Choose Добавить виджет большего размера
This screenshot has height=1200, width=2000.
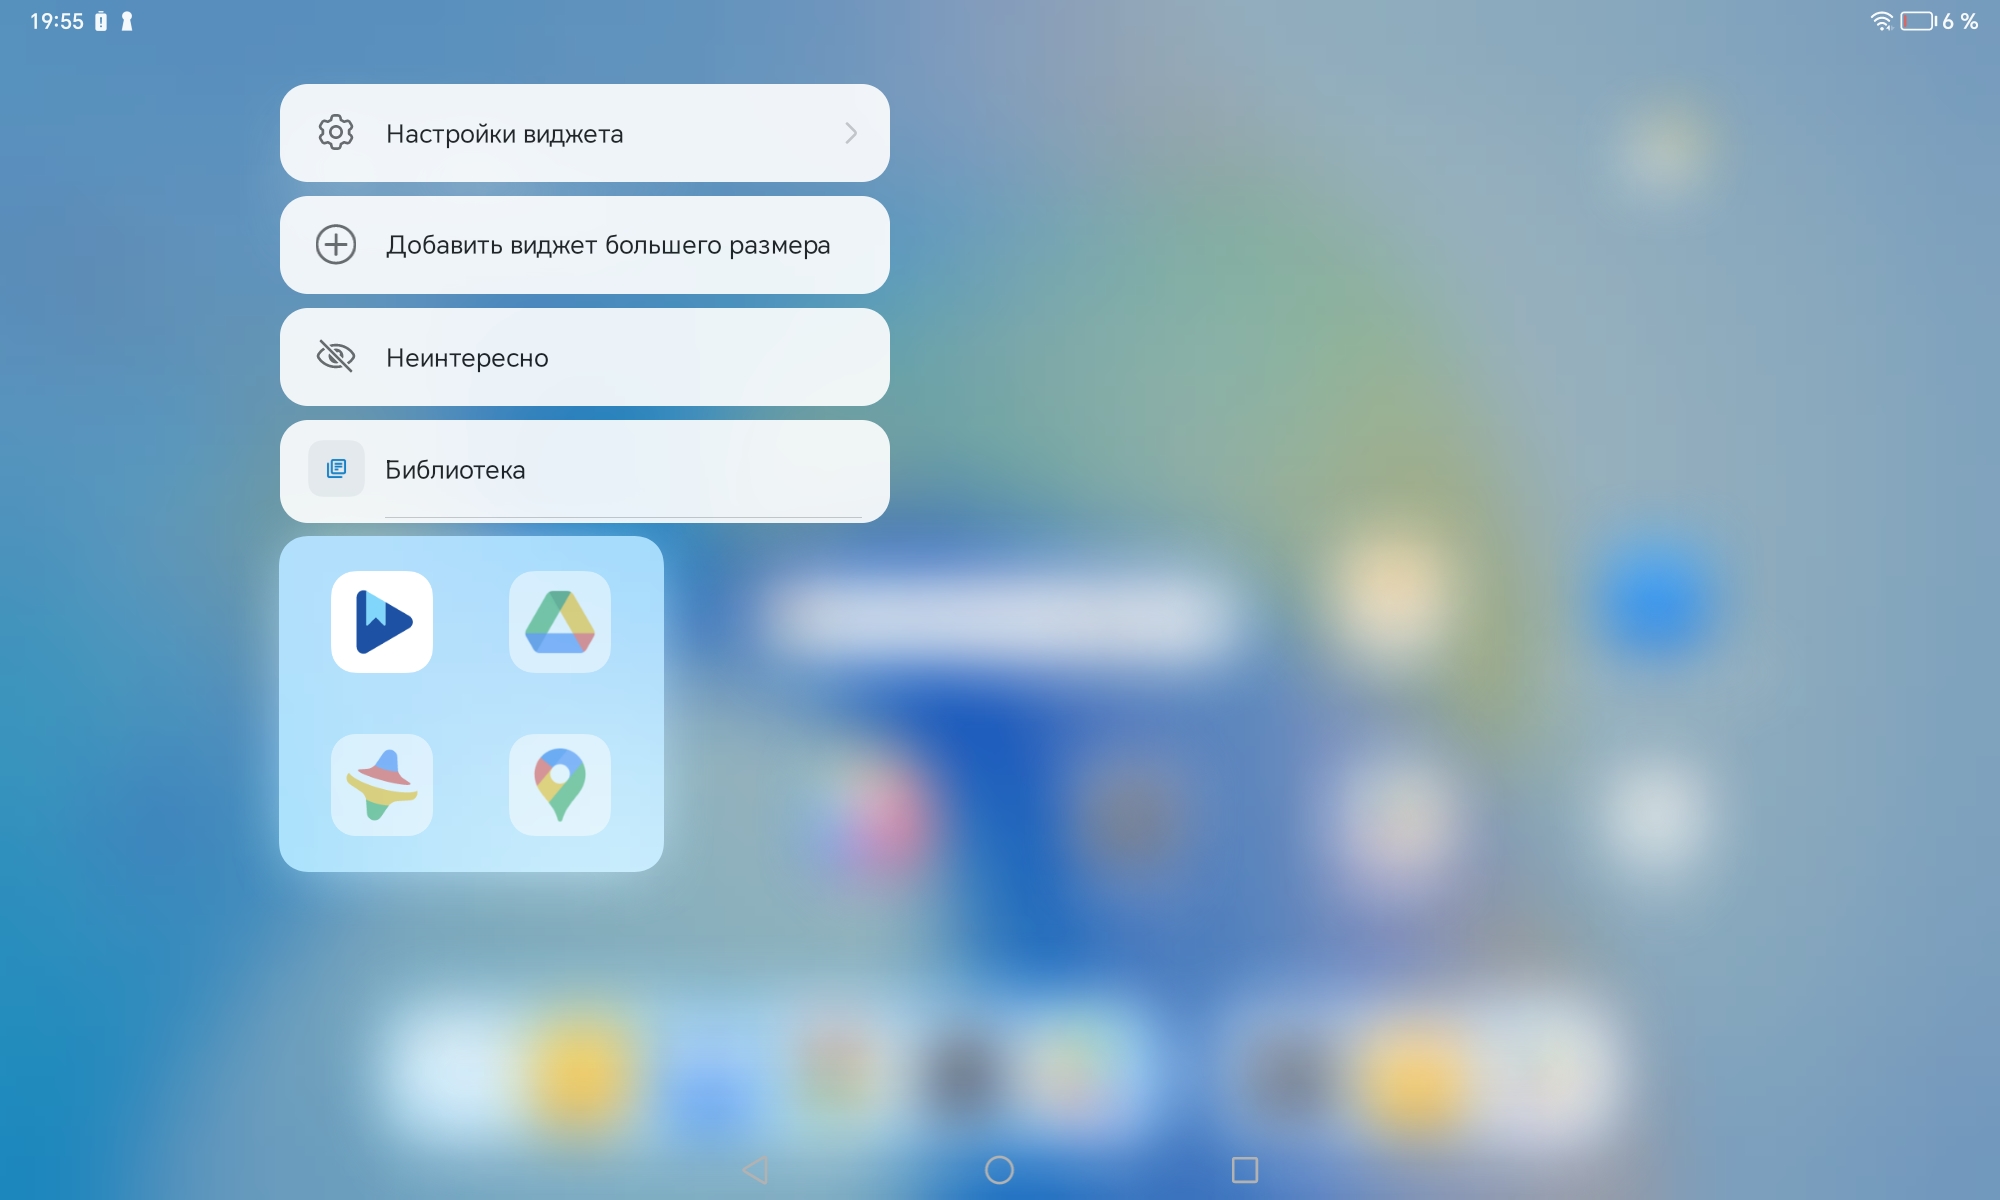point(608,245)
